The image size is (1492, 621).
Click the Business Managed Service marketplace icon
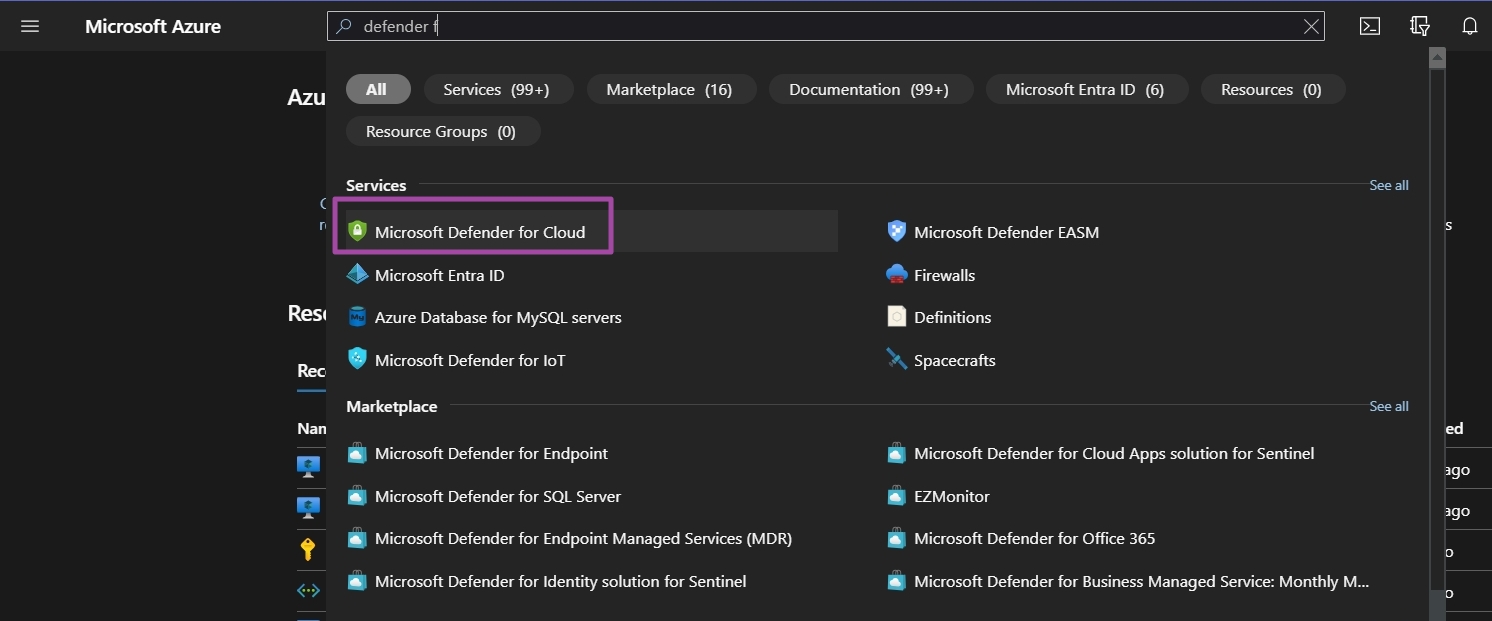pos(897,582)
